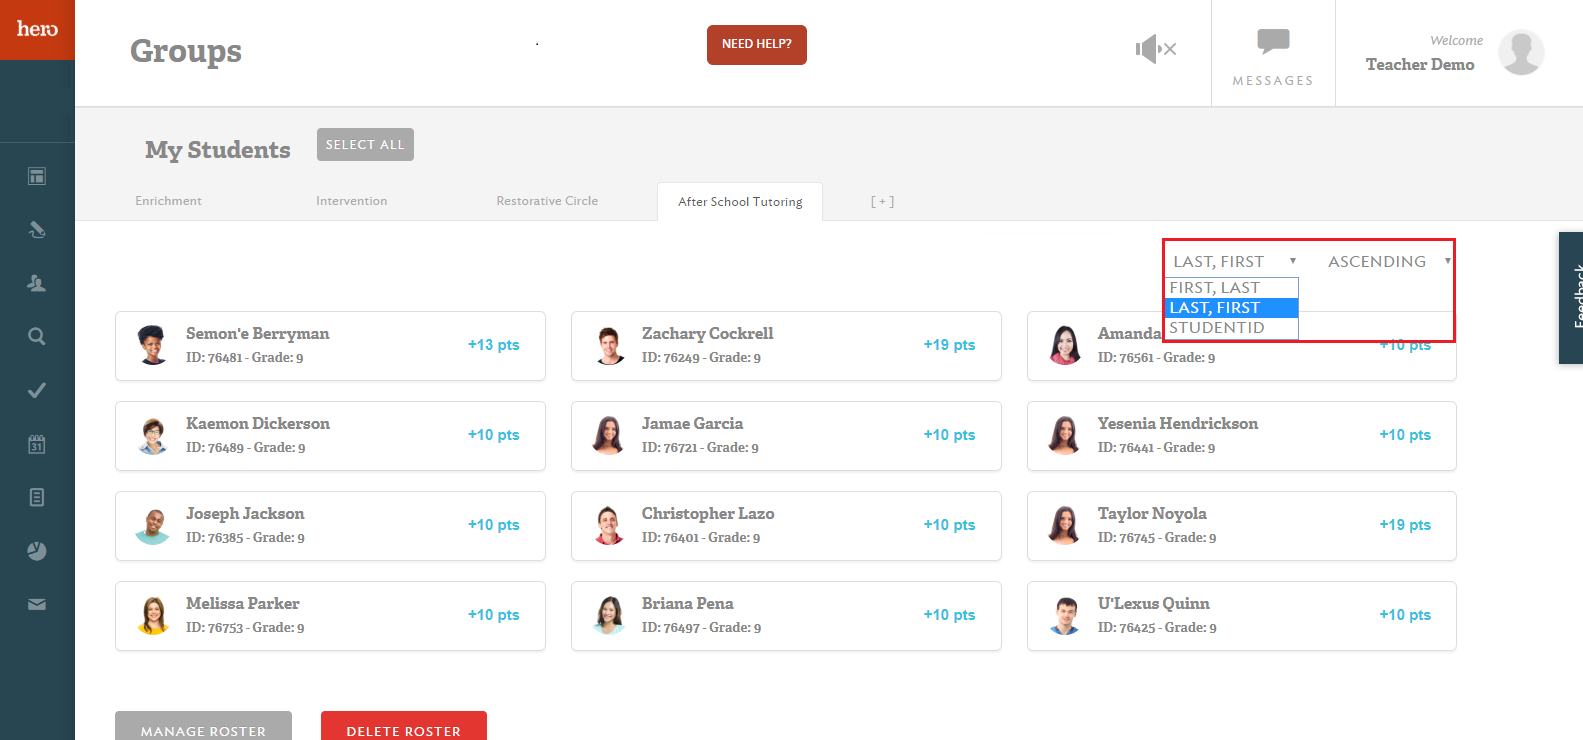Select the After School Tutoring tab
Image resolution: width=1583 pixels, height=740 pixels.
[x=740, y=201]
